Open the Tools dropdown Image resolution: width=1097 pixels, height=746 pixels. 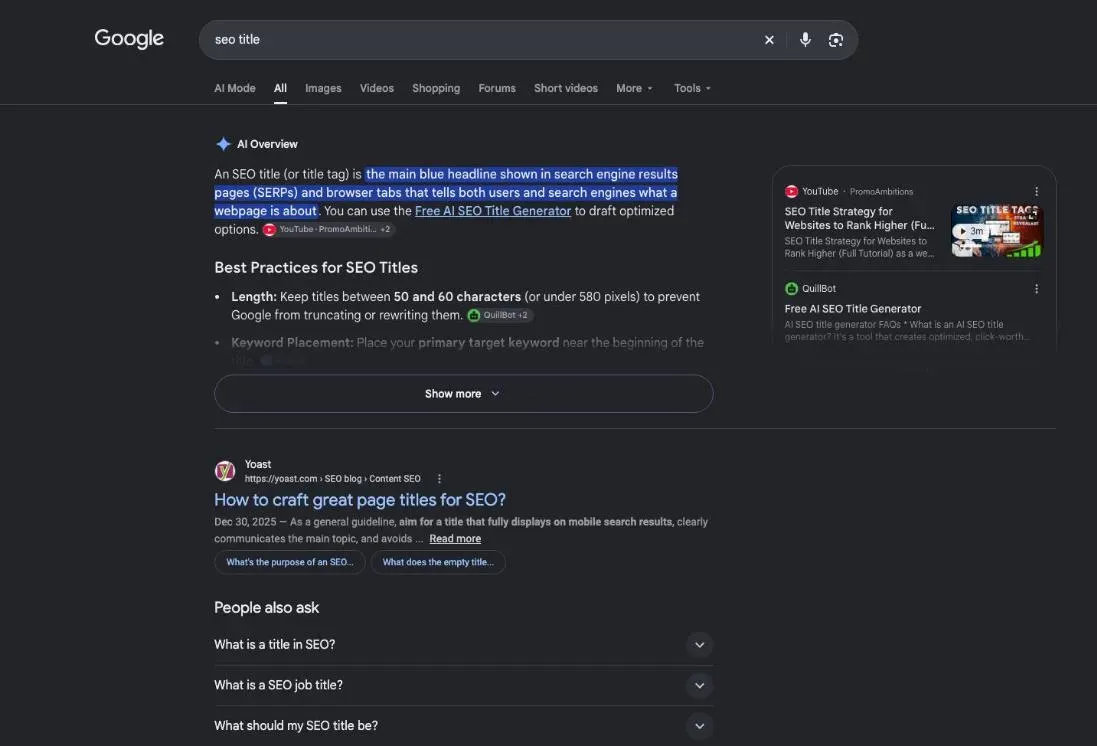(692, 88)
